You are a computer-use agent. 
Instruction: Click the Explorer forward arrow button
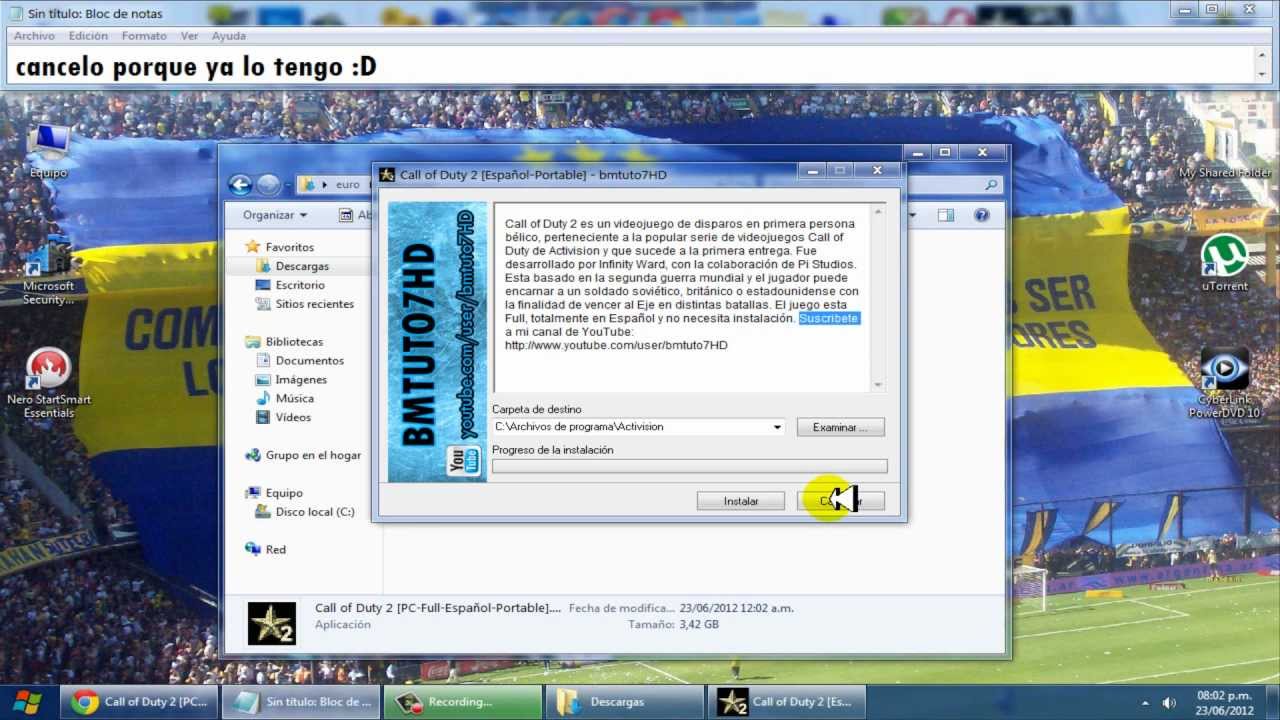click(268, 185)
